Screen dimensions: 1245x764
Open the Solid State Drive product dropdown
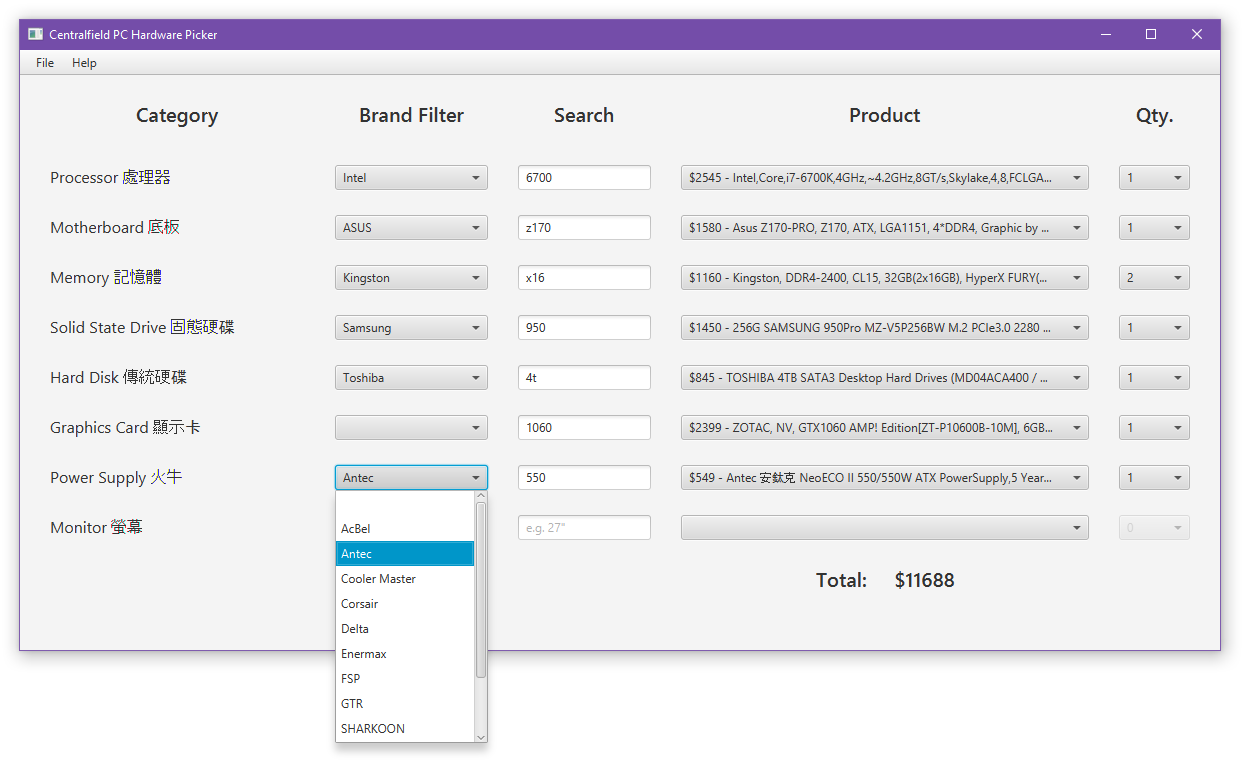click(885, 328)
